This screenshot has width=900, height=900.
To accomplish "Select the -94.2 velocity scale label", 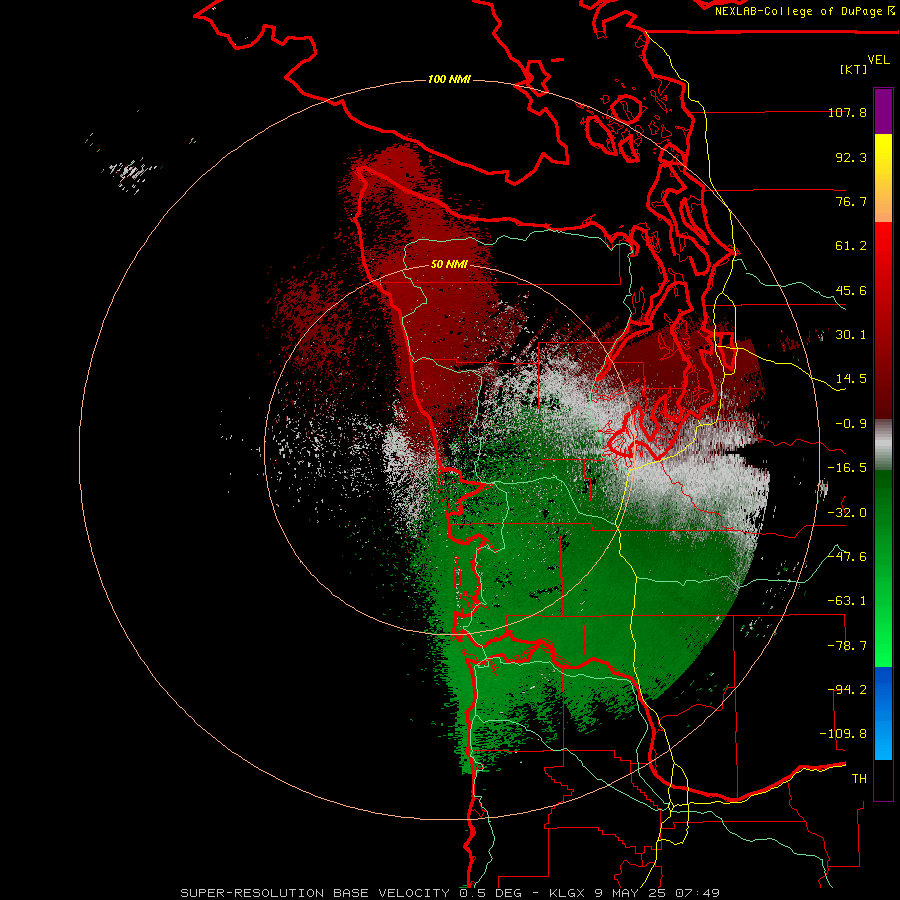I will click(847, 690).
